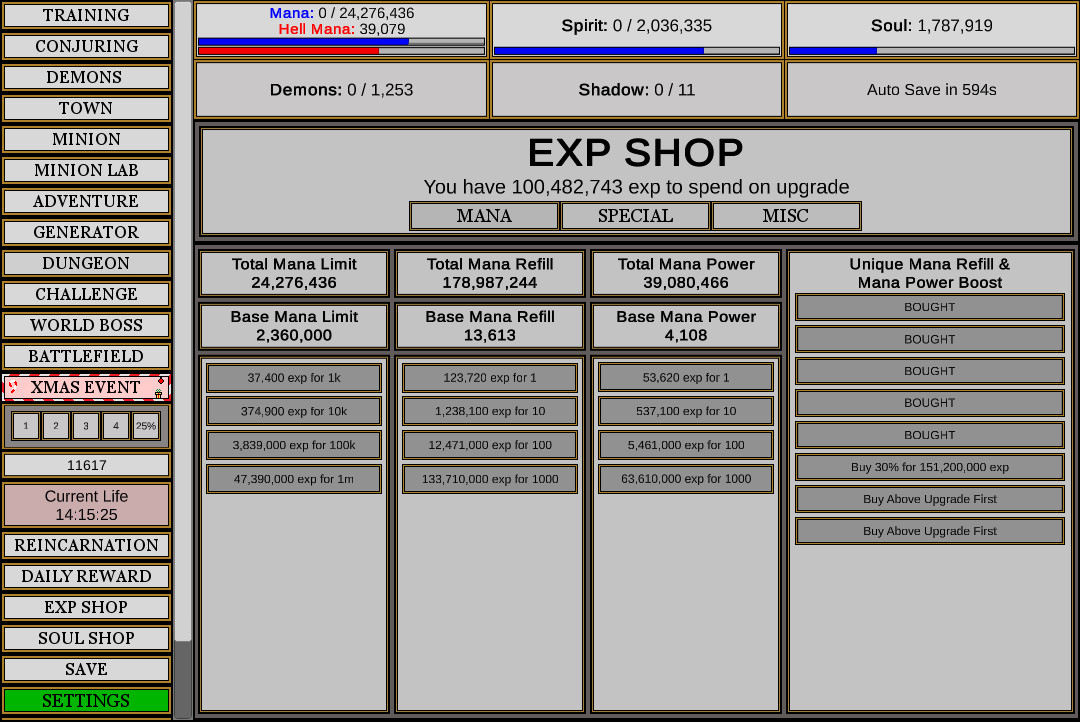Purchase the Buy 30% for 151,200,000 exp upgrade
Viewport: 1080px width, 722px height.
coord(929,467)
